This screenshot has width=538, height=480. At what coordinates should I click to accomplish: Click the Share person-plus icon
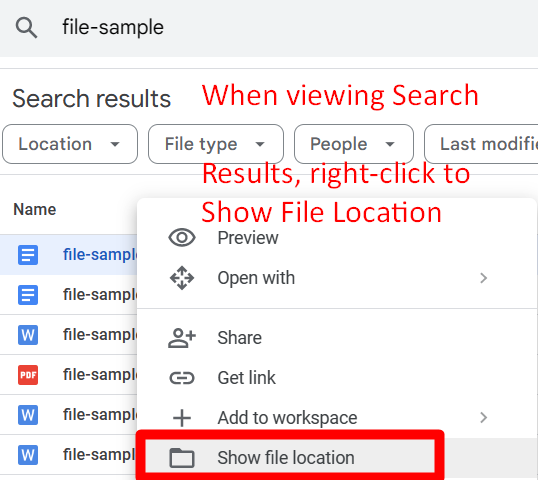182,338
